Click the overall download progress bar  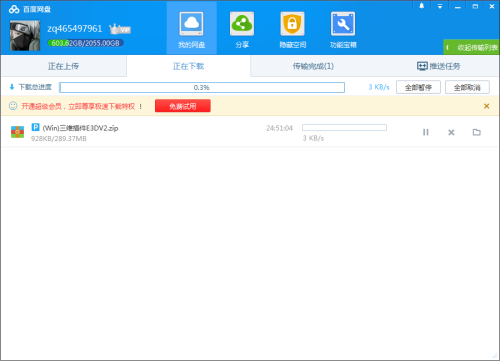point(202,87)
